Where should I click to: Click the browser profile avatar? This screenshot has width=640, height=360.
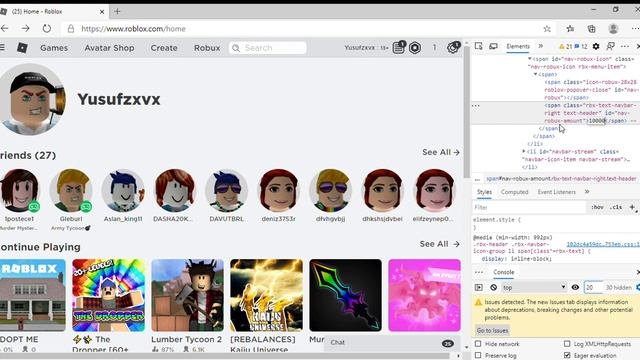tap(613, 29)
